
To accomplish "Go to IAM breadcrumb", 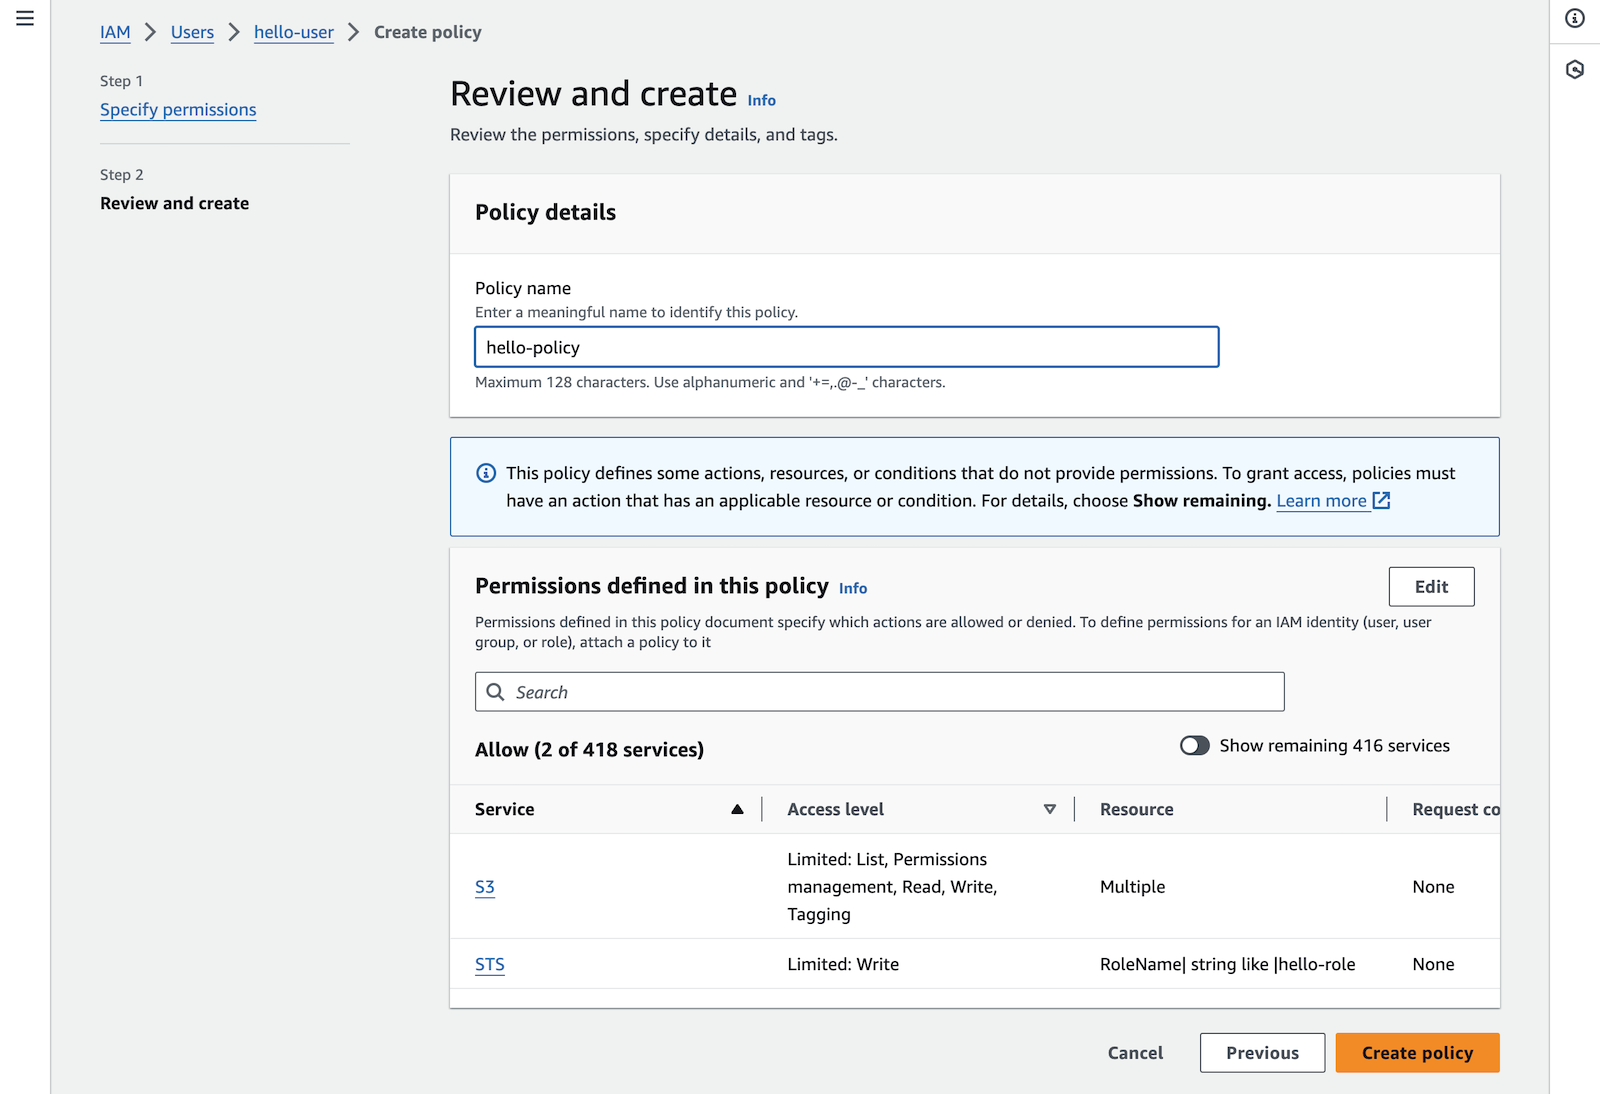I will click(115, 32).
